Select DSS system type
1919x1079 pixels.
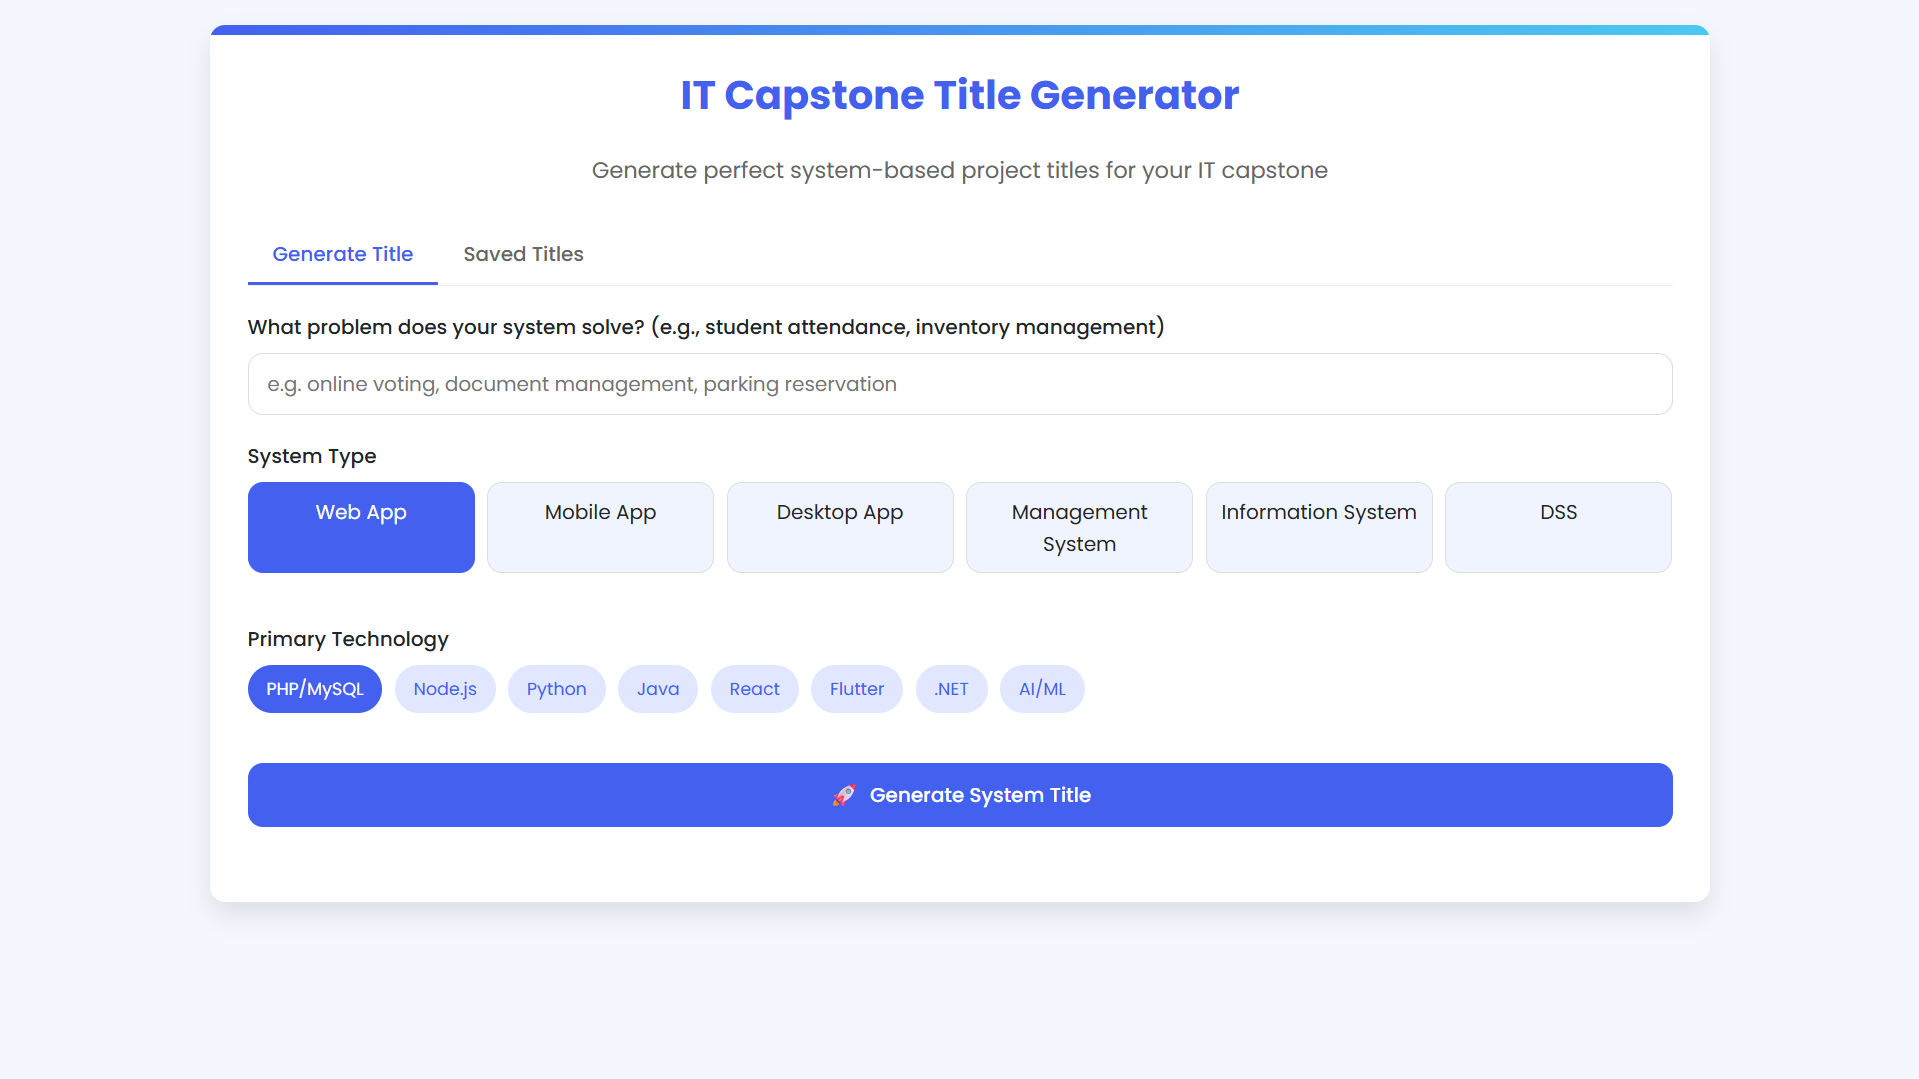(x=1558, y=527)
